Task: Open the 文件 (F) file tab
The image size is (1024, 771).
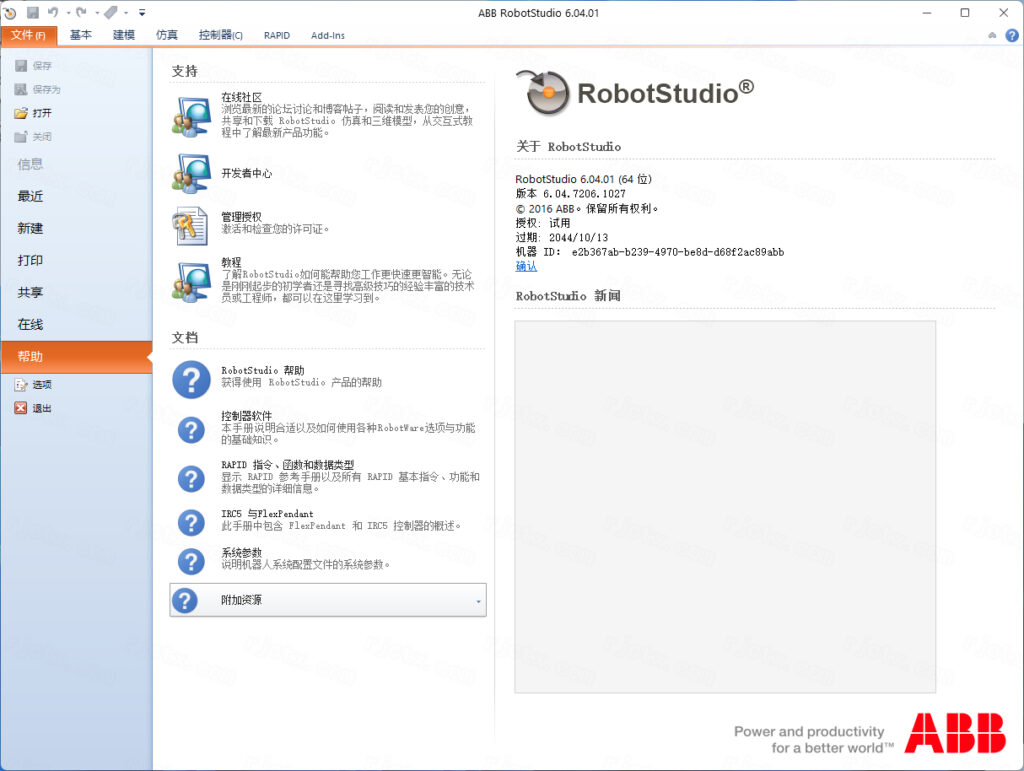Action: tap(28, 35)
